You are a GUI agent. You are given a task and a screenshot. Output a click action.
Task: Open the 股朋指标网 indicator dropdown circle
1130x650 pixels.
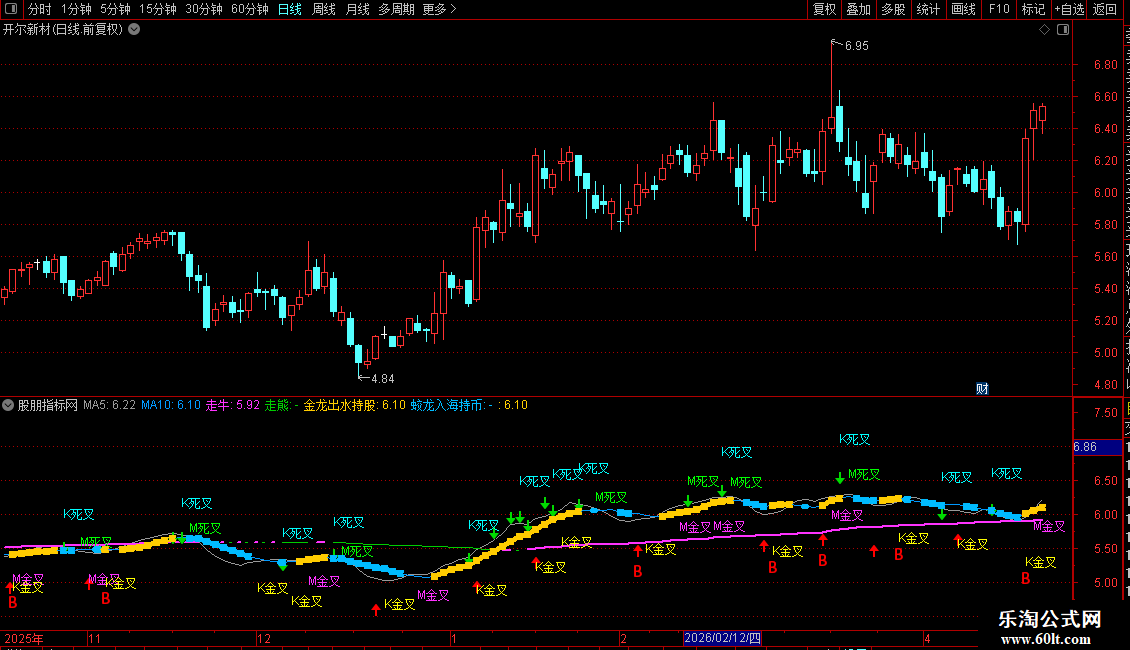point(8,405)
